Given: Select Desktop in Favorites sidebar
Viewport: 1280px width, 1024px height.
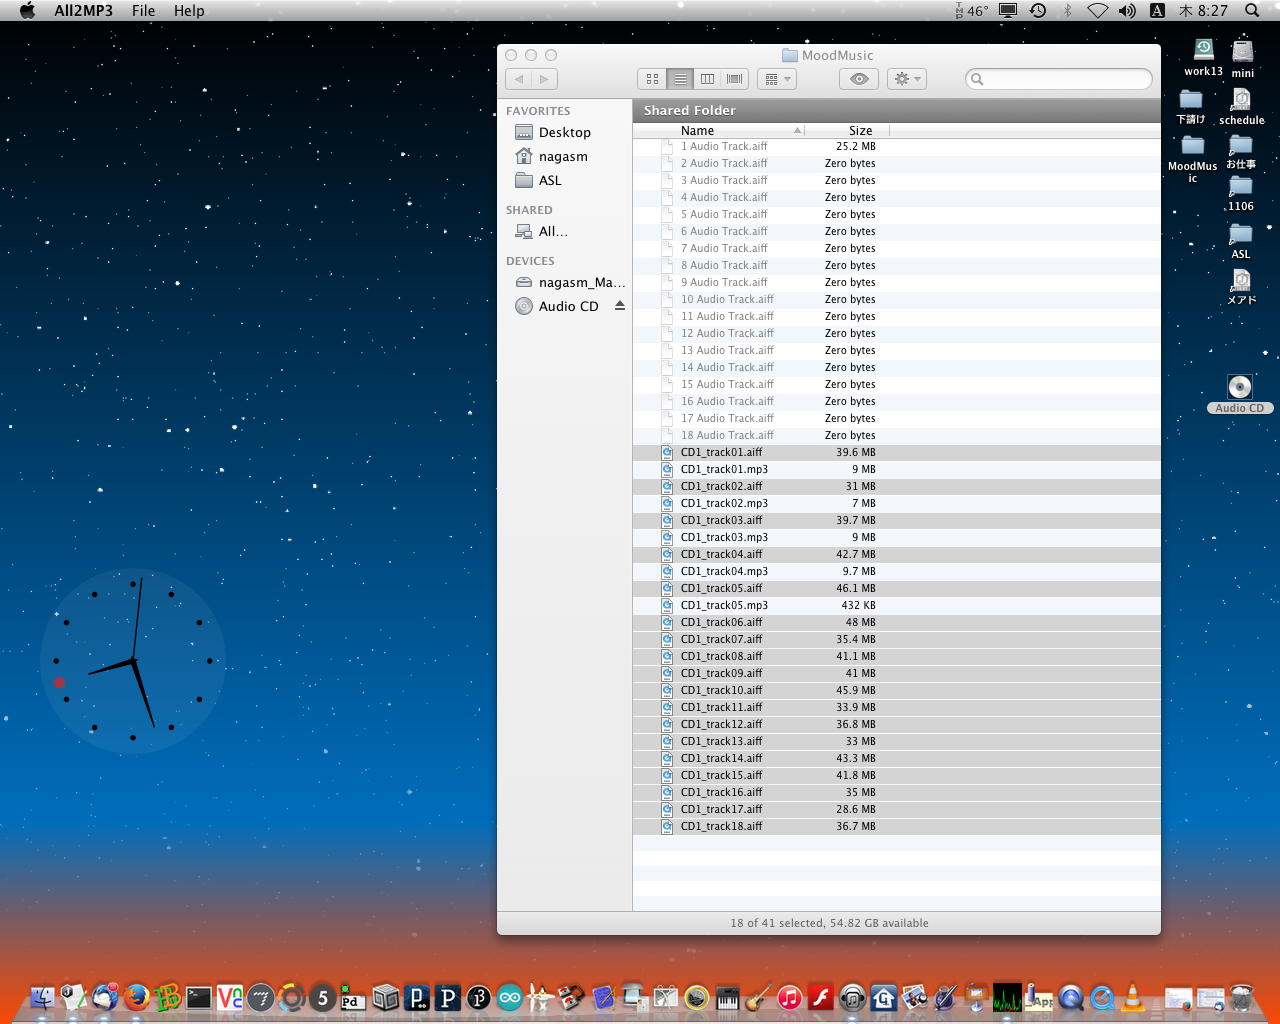Looking at the screenshot, I should [x=564, y=132].
